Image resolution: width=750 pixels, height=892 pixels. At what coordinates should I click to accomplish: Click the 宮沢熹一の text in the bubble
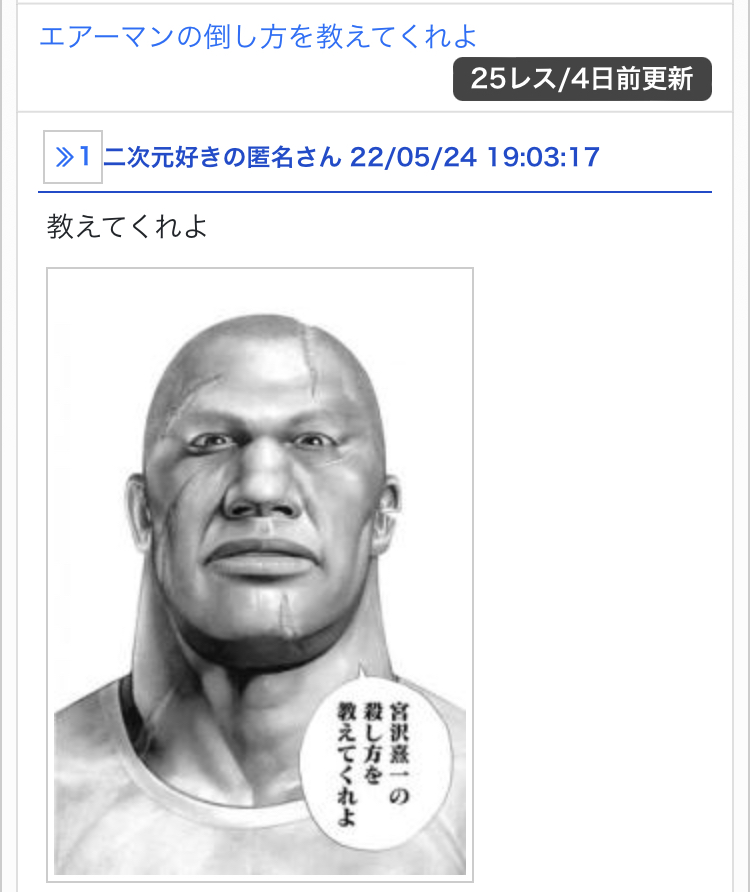(x=399, y=753)
